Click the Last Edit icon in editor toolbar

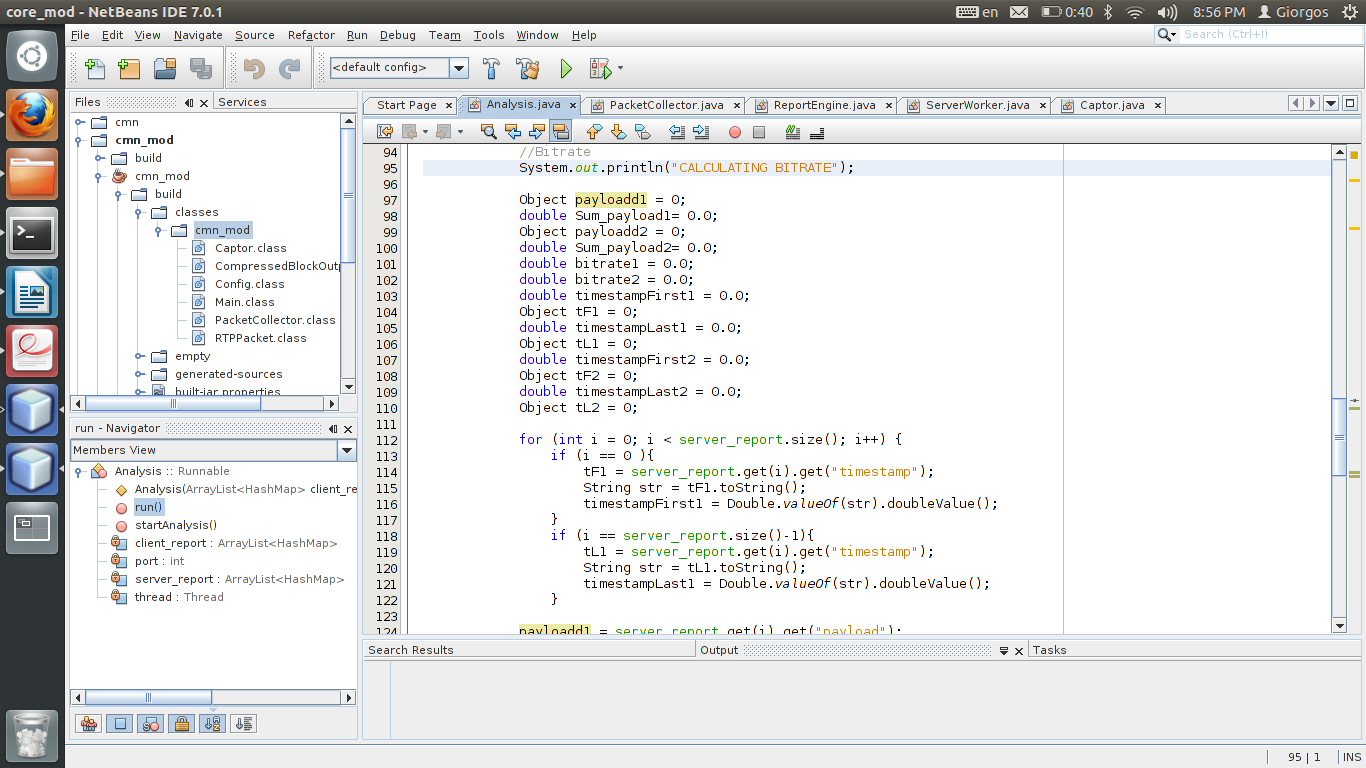[385, 131]
